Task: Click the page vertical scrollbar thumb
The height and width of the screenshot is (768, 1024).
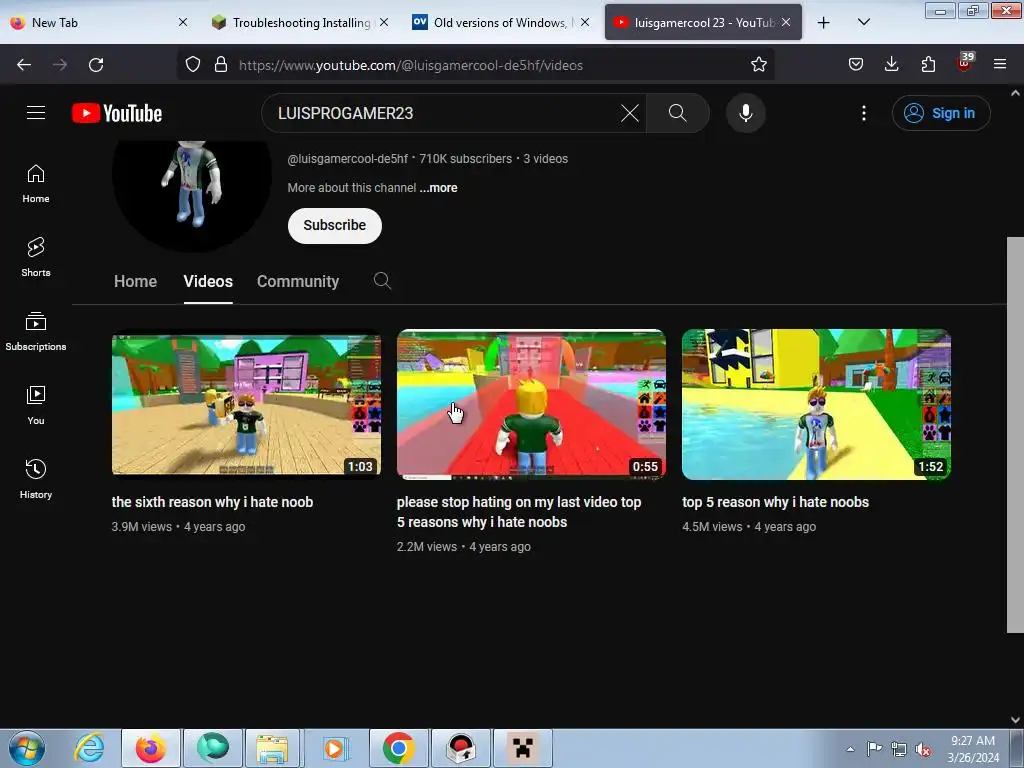Action: [1015, 435]
